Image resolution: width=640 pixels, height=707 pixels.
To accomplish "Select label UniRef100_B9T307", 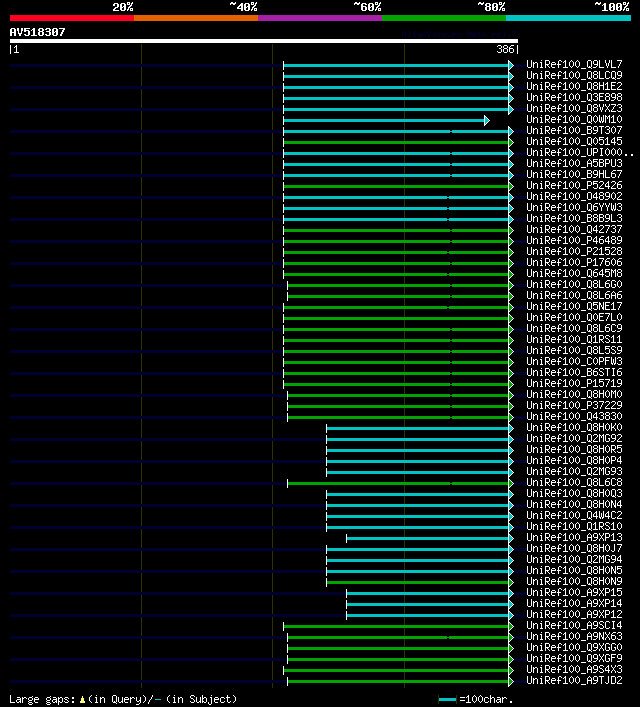I will pyautogui.click(x=574, y=130).
